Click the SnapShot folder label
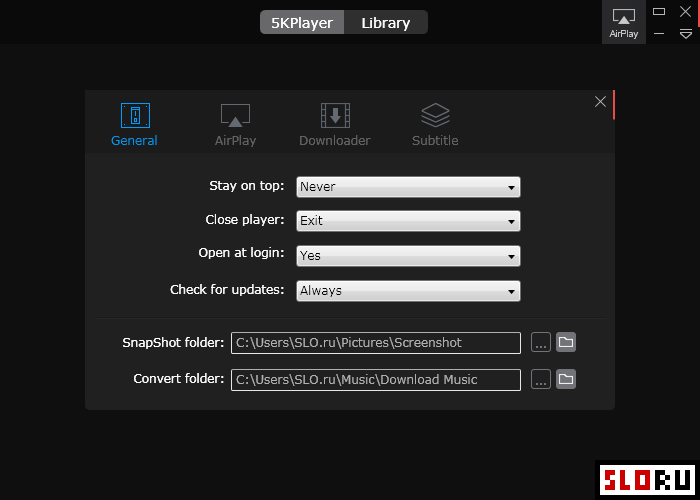The width and height of the screenshot is (700, 500). (173, 342)
